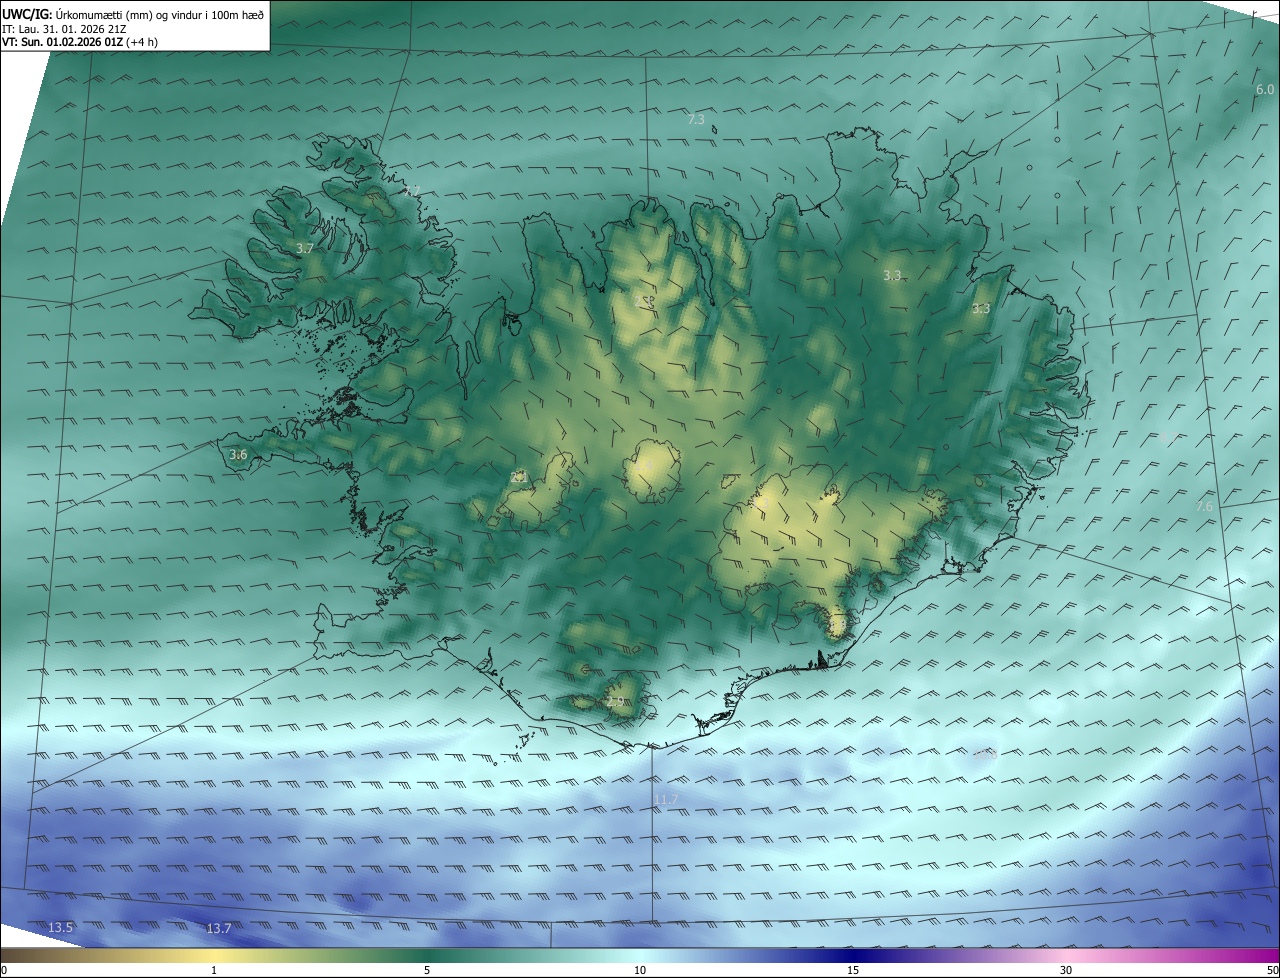Click the '13.5' value label
The height and width of the screenshot is (978, 1280).
pos(60,928)
